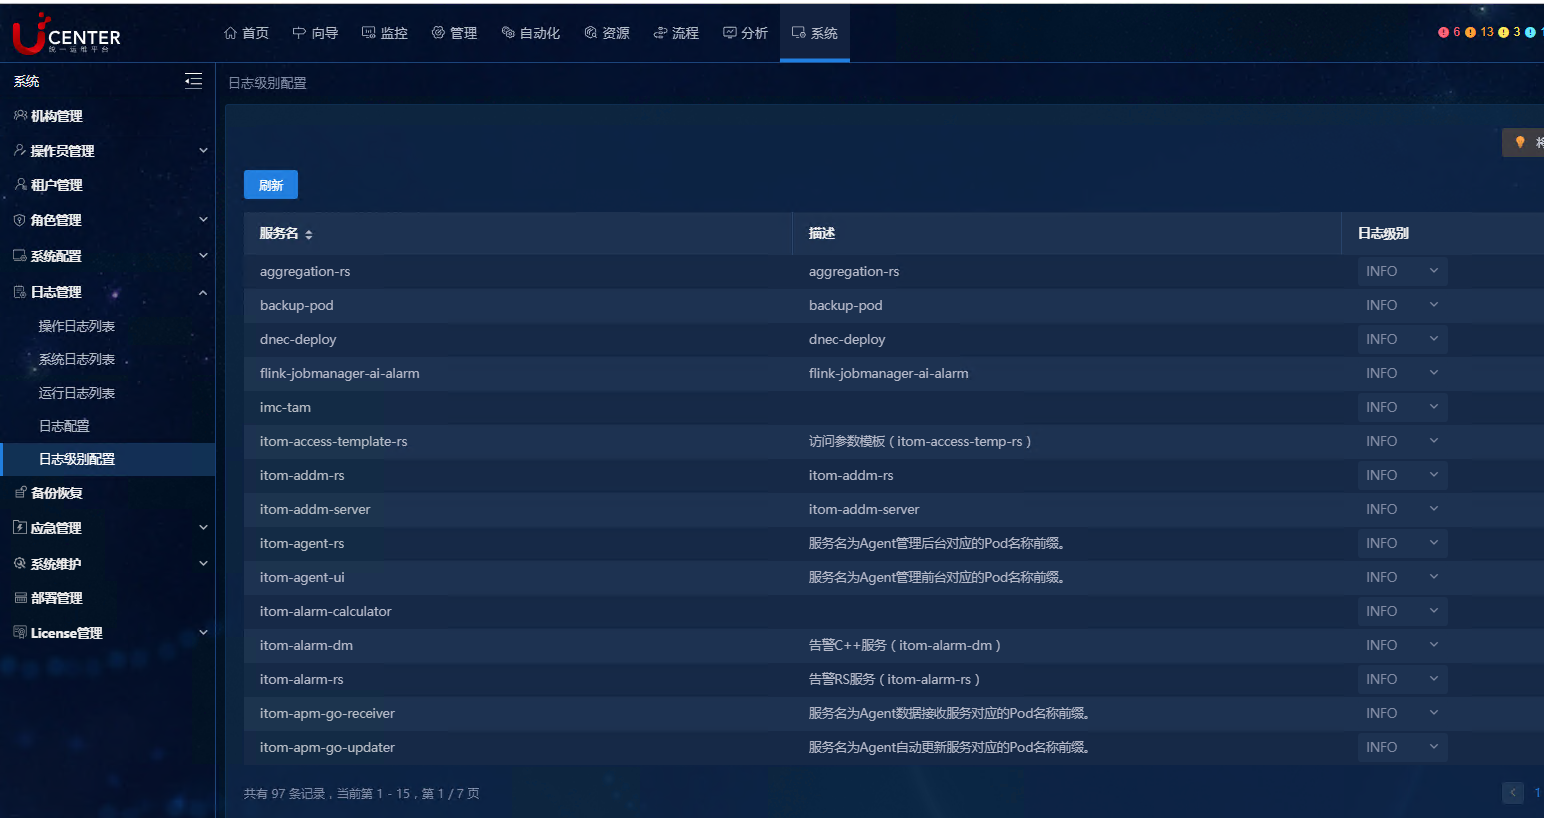Open log level dropdown for itom-alarm-rs

(1402, 679)
